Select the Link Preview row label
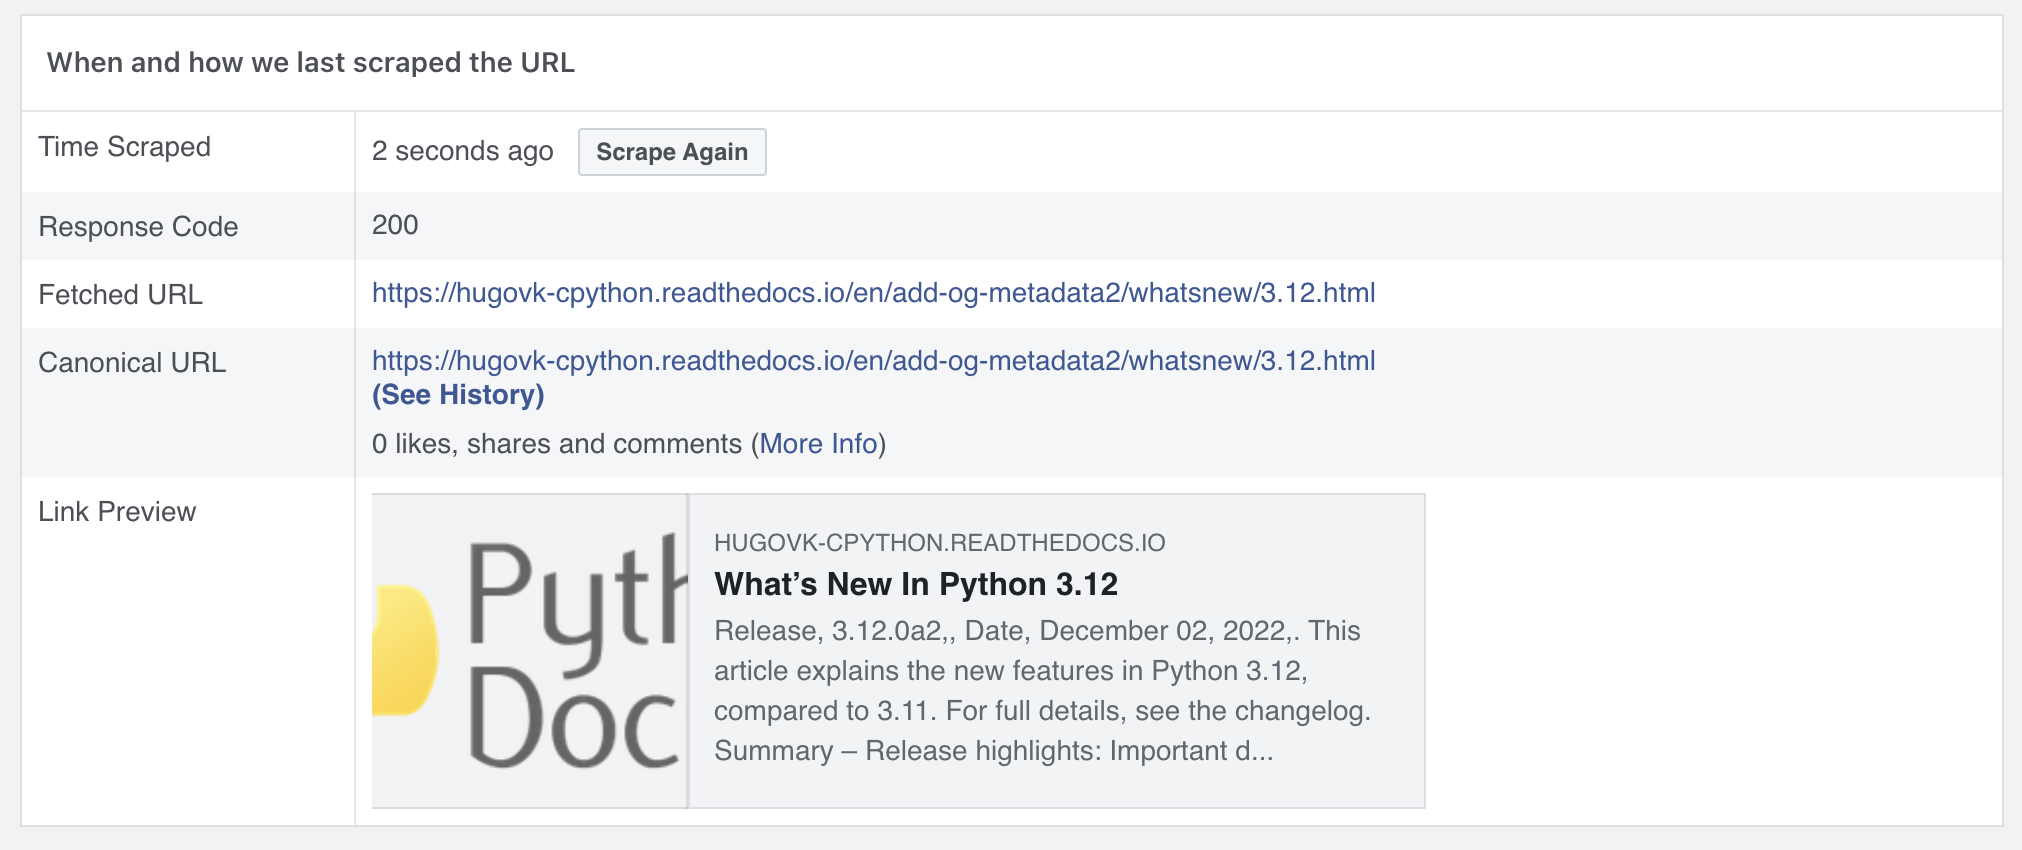This screenshot has height=850, width=2022. click(117, 512)
